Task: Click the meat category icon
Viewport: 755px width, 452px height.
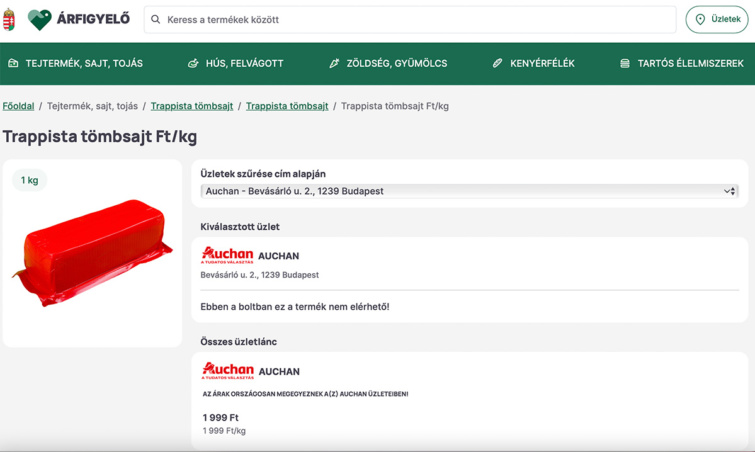Action: 193,63
